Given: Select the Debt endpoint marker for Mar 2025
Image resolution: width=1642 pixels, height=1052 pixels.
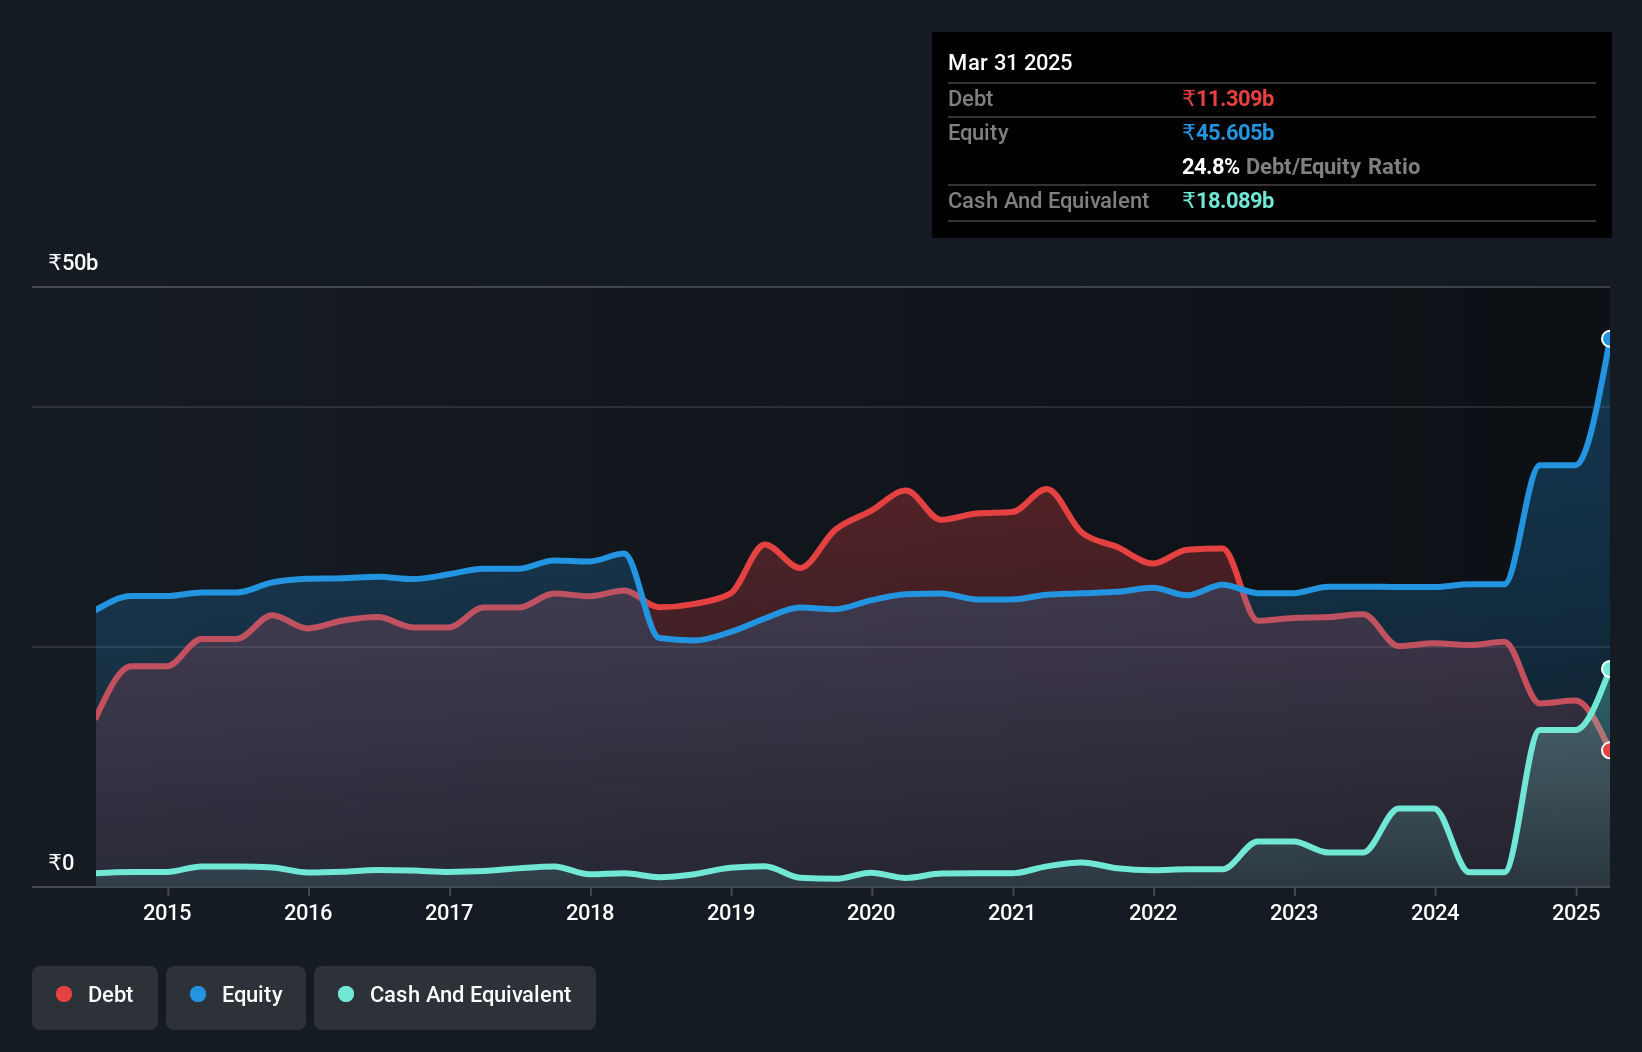Looking at the screenshot, I should click(x=1608, y=750).
